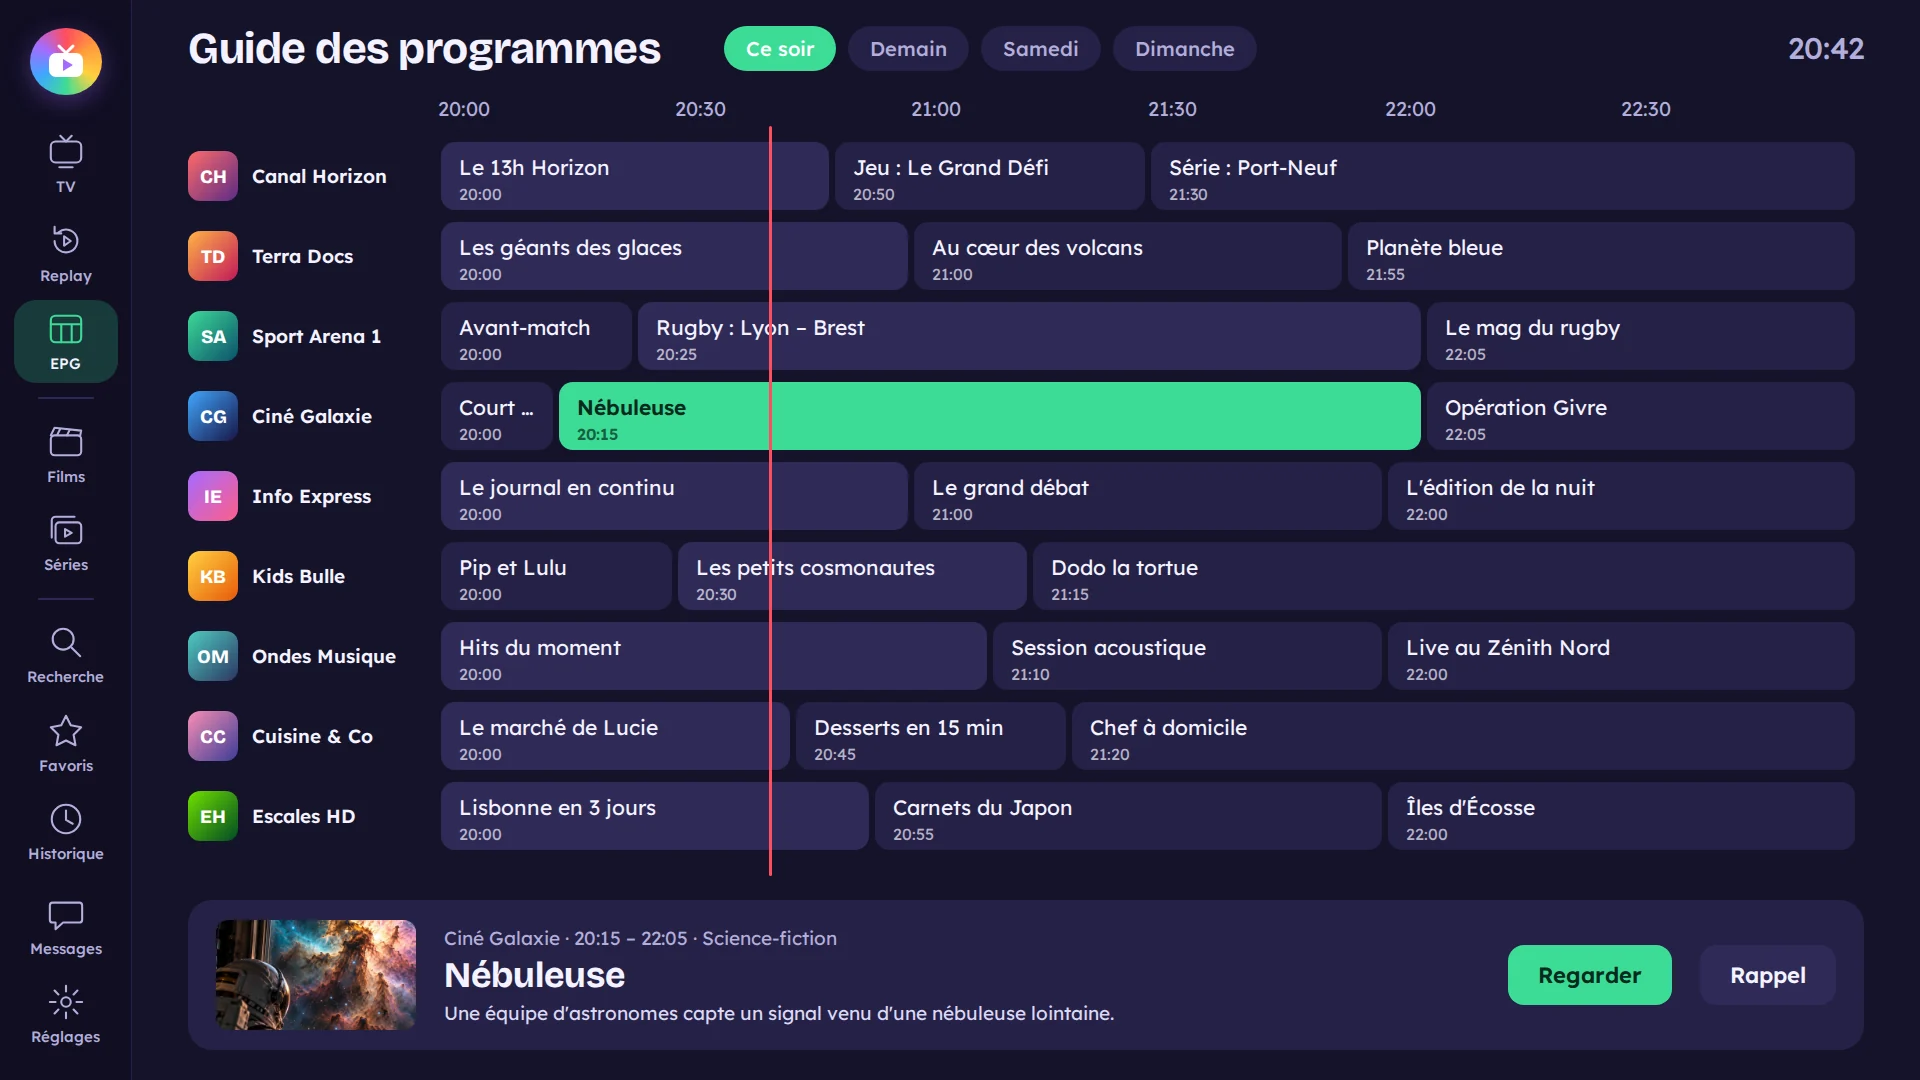The height and width of the screenshot is (1080, 1920).
Task: Select the Nébuleuse program block
Action: coord(989,416)
